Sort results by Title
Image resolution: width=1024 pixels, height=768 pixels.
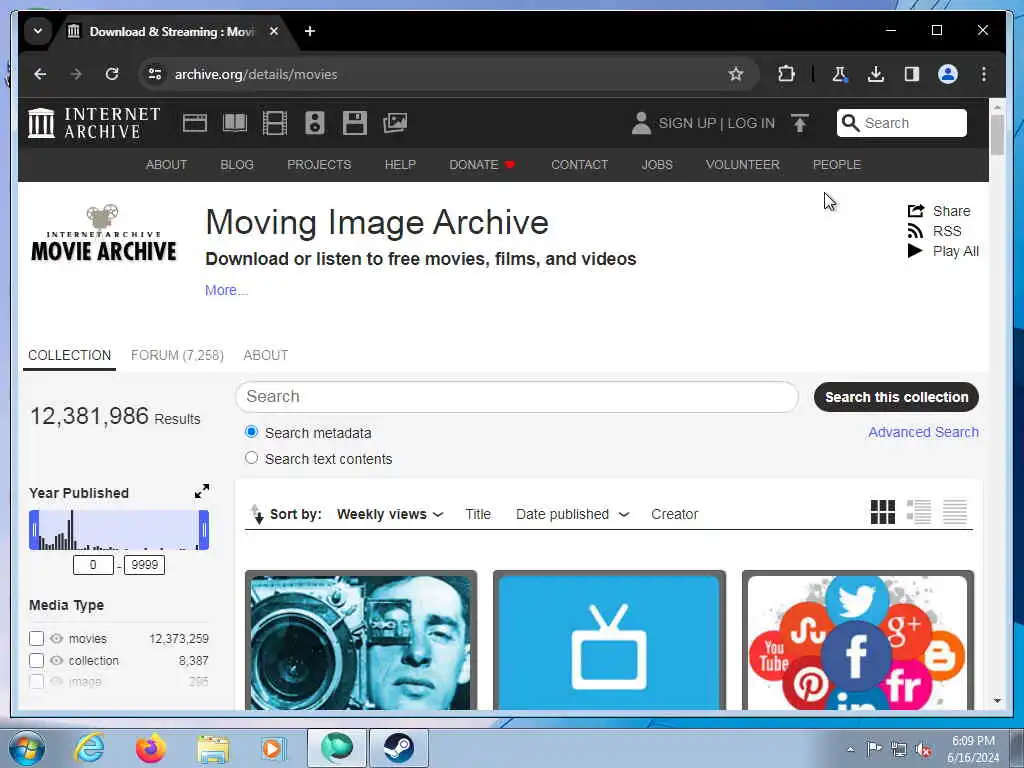pos(477,514)
